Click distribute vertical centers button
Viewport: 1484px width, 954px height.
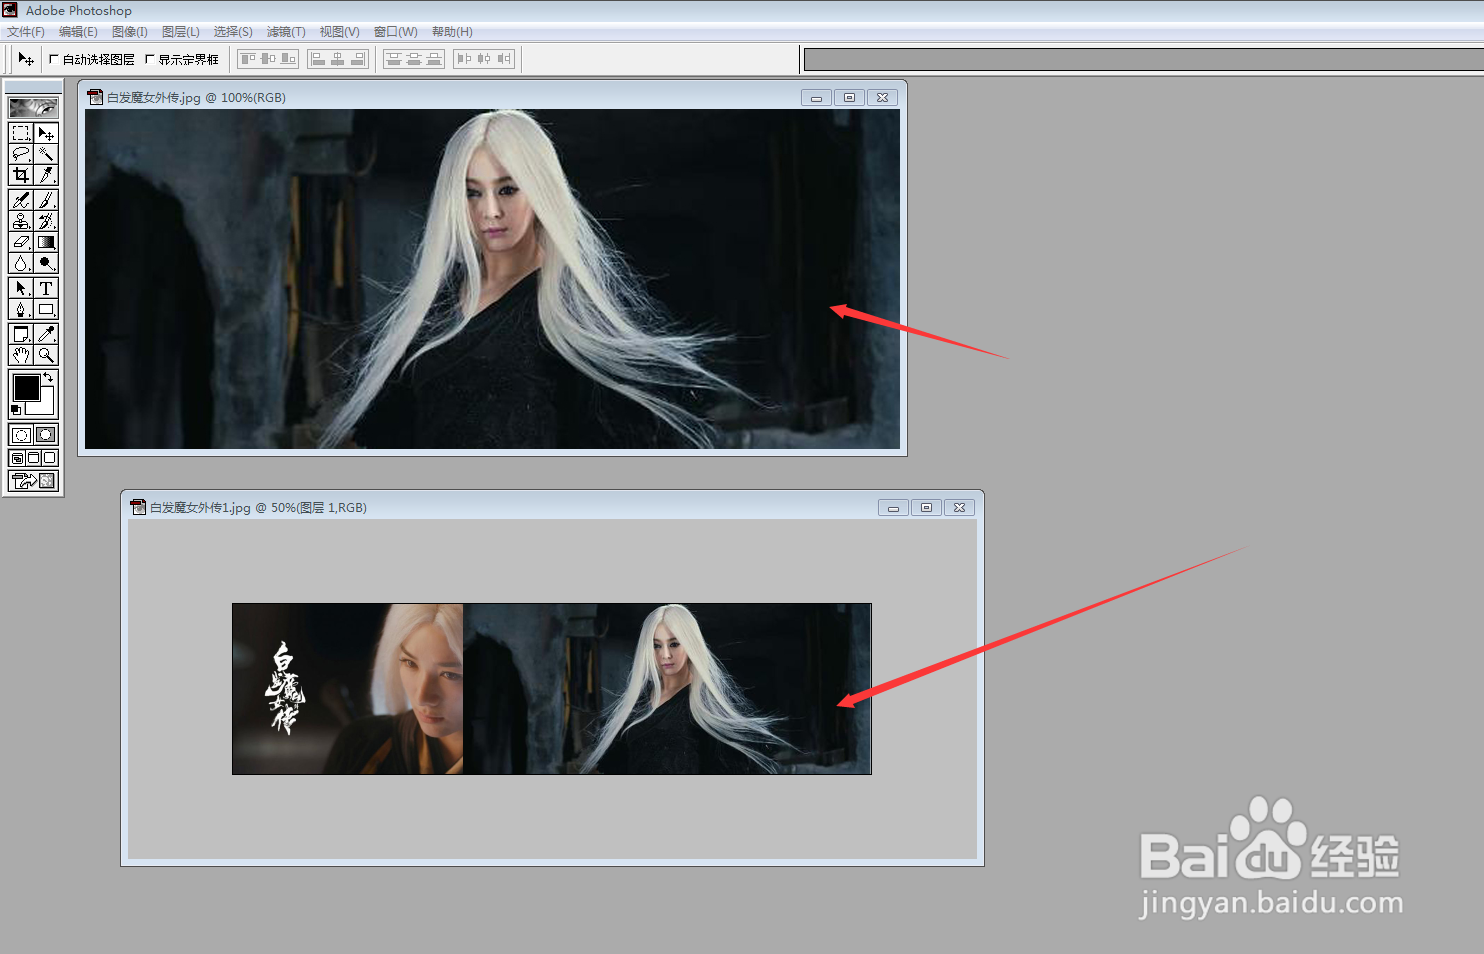[414, 59]
